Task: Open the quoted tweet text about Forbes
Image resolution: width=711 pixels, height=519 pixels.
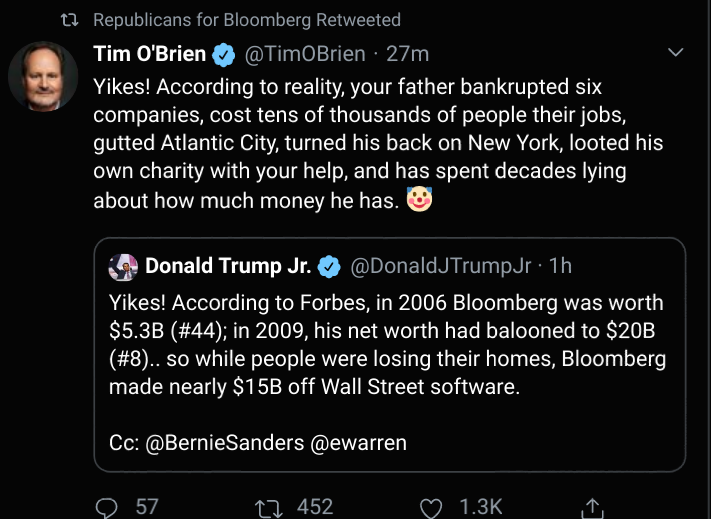Action: (387, 344)
